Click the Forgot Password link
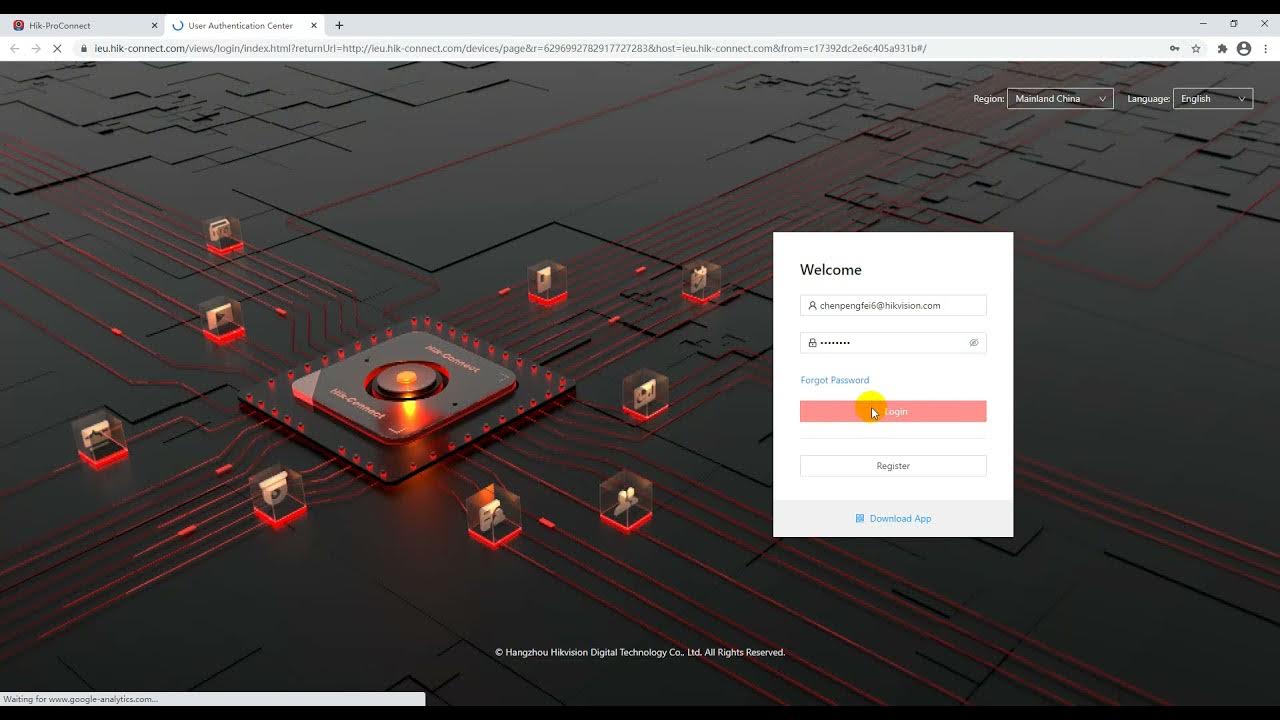Viewport: 1280px width, 720px height. (x=835, y=380)
